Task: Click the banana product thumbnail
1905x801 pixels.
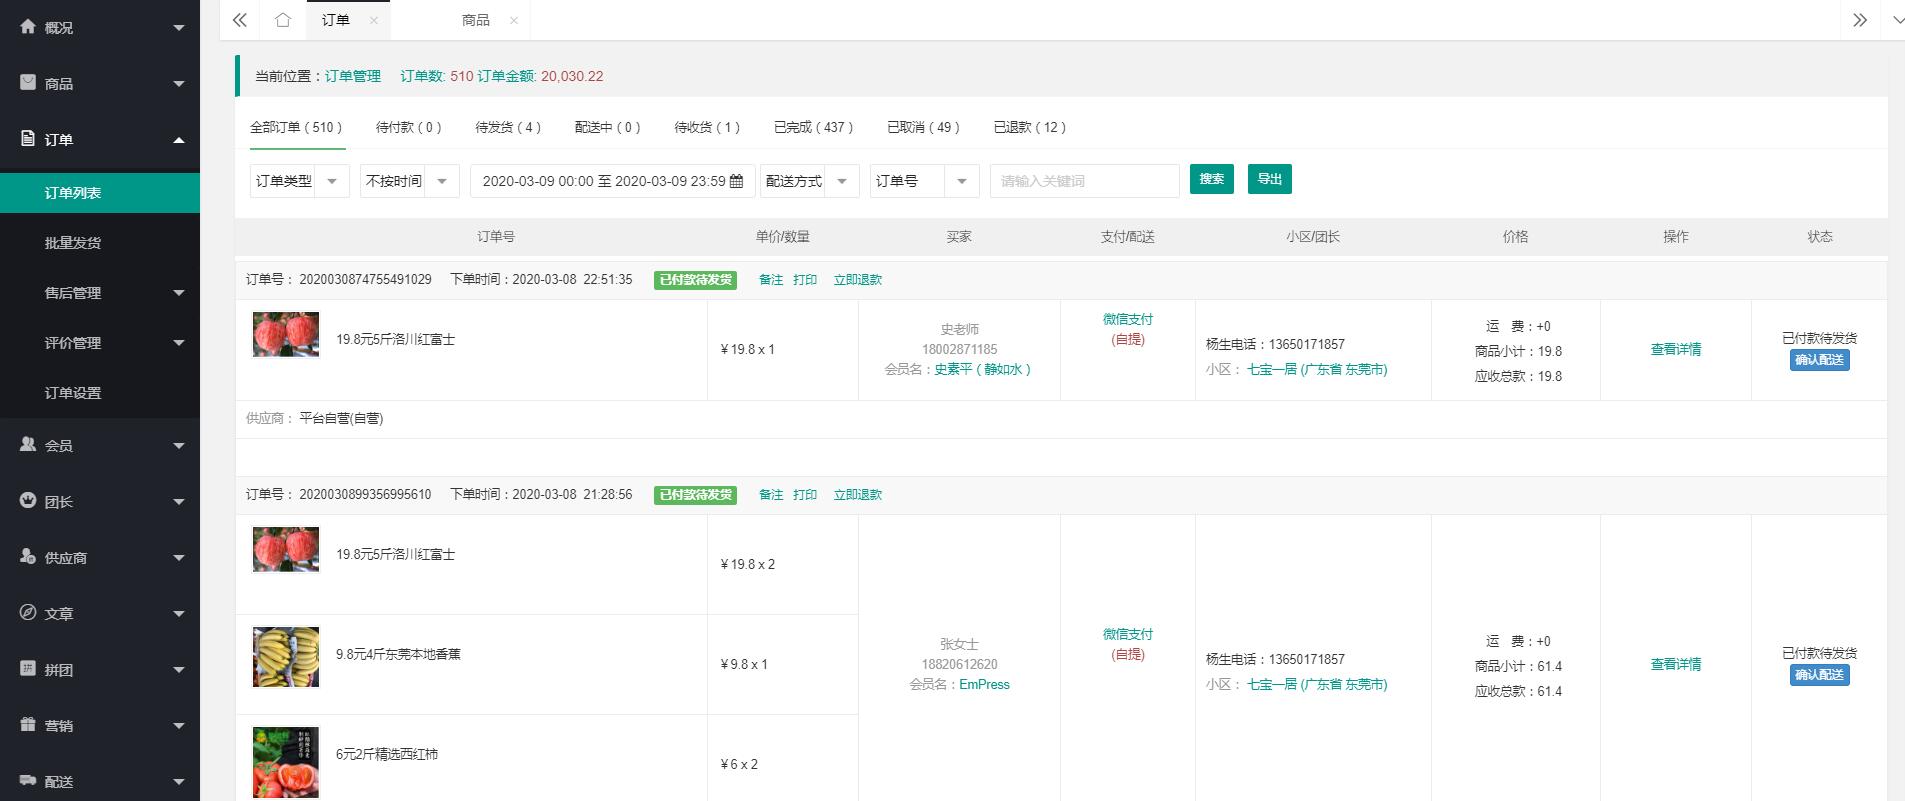Action: 286,657
